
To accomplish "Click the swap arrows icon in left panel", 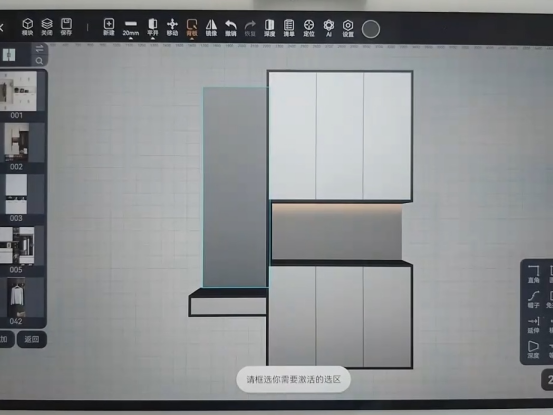I will [39, 48].
